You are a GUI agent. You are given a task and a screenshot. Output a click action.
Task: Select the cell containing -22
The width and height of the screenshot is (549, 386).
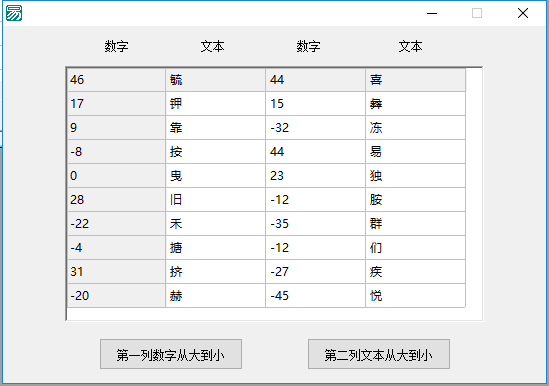pyautogui.click(x=116, y=224)
